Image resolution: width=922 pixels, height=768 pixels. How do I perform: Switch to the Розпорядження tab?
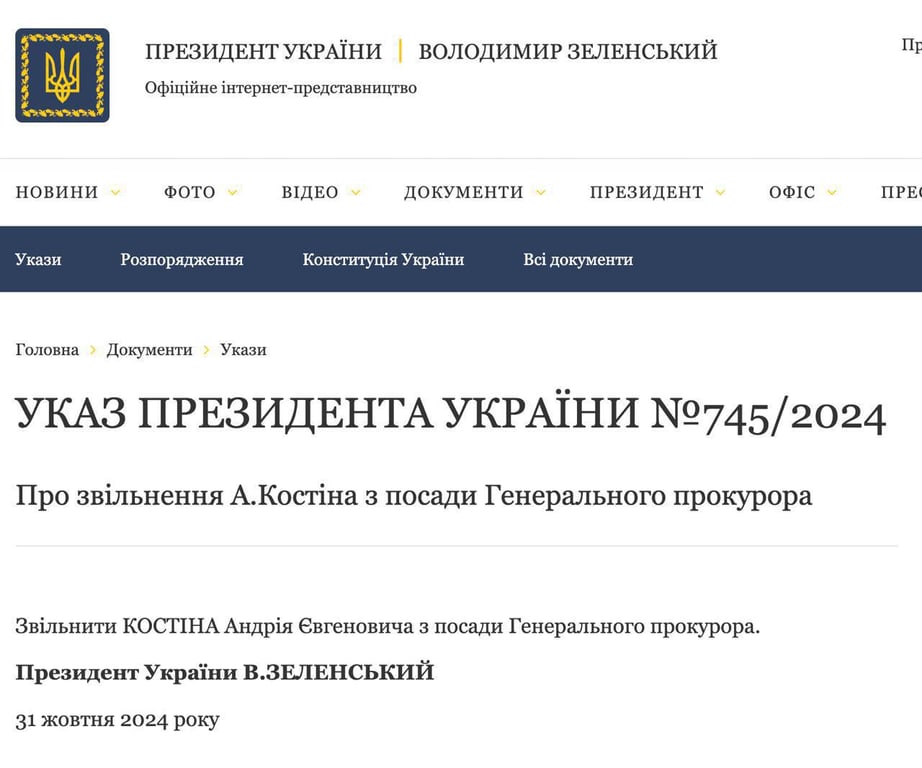(182, 259)
